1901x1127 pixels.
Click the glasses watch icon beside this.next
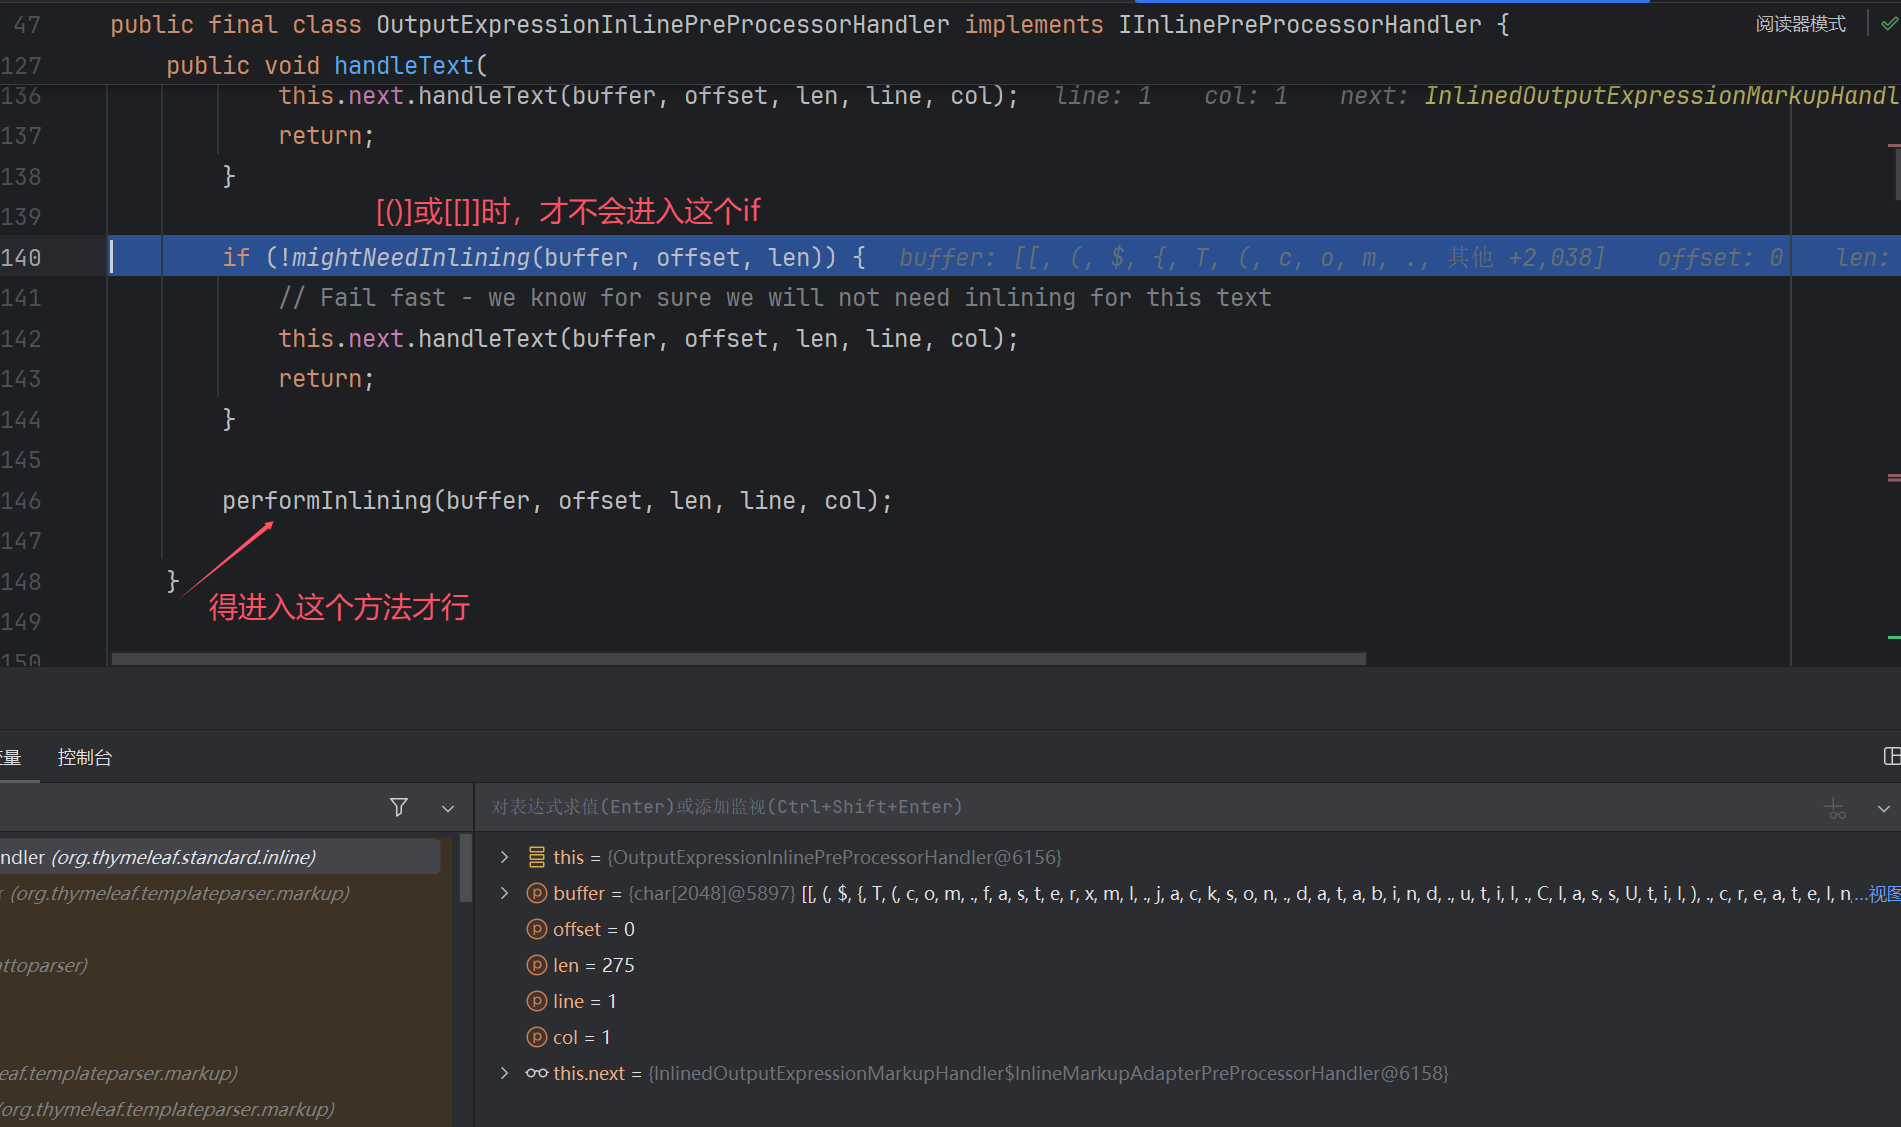point(537,1073)
